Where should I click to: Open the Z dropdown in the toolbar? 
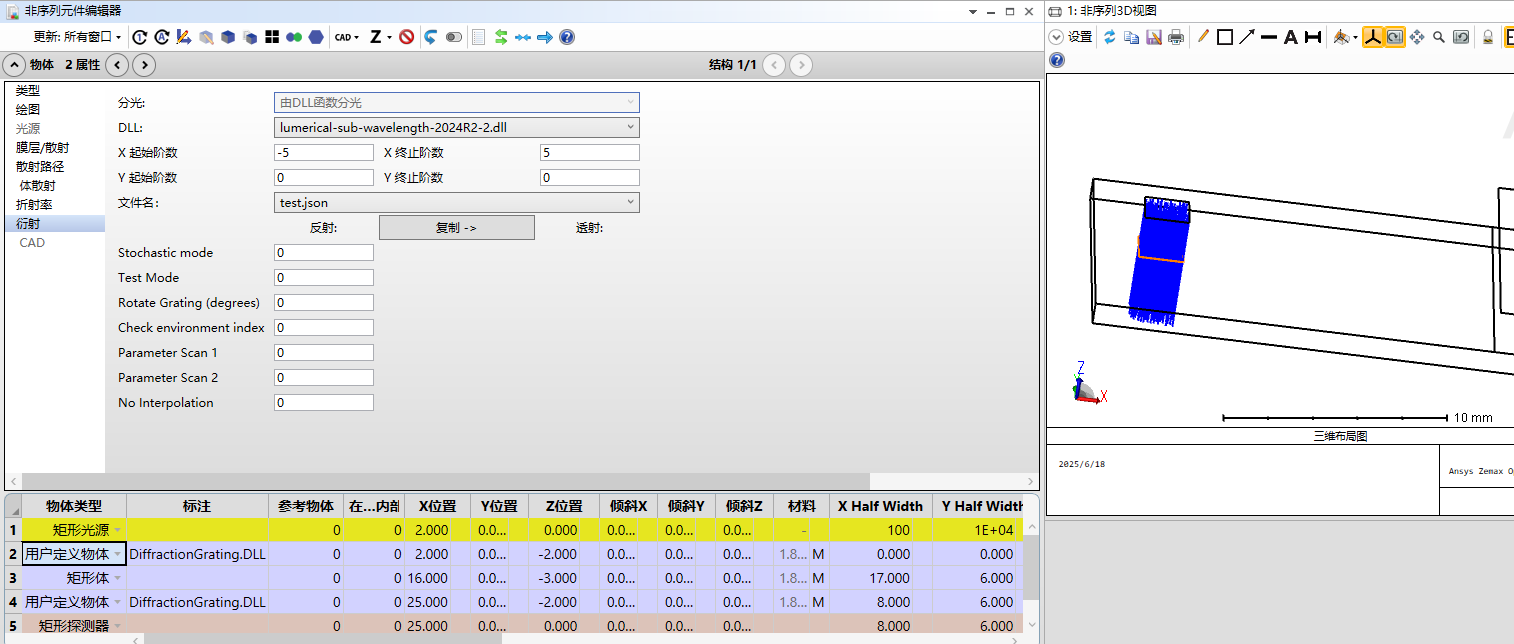[381, 37]
